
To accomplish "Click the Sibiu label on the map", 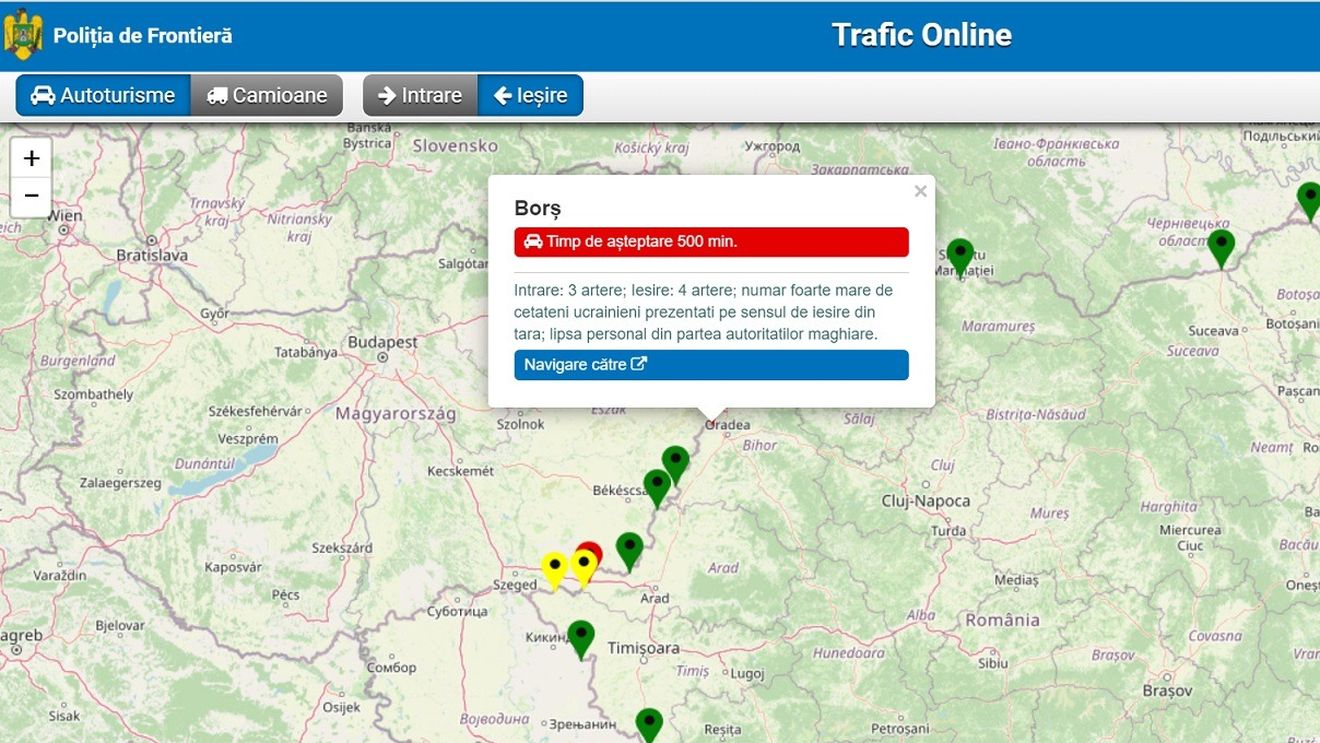I will (993, 662).
